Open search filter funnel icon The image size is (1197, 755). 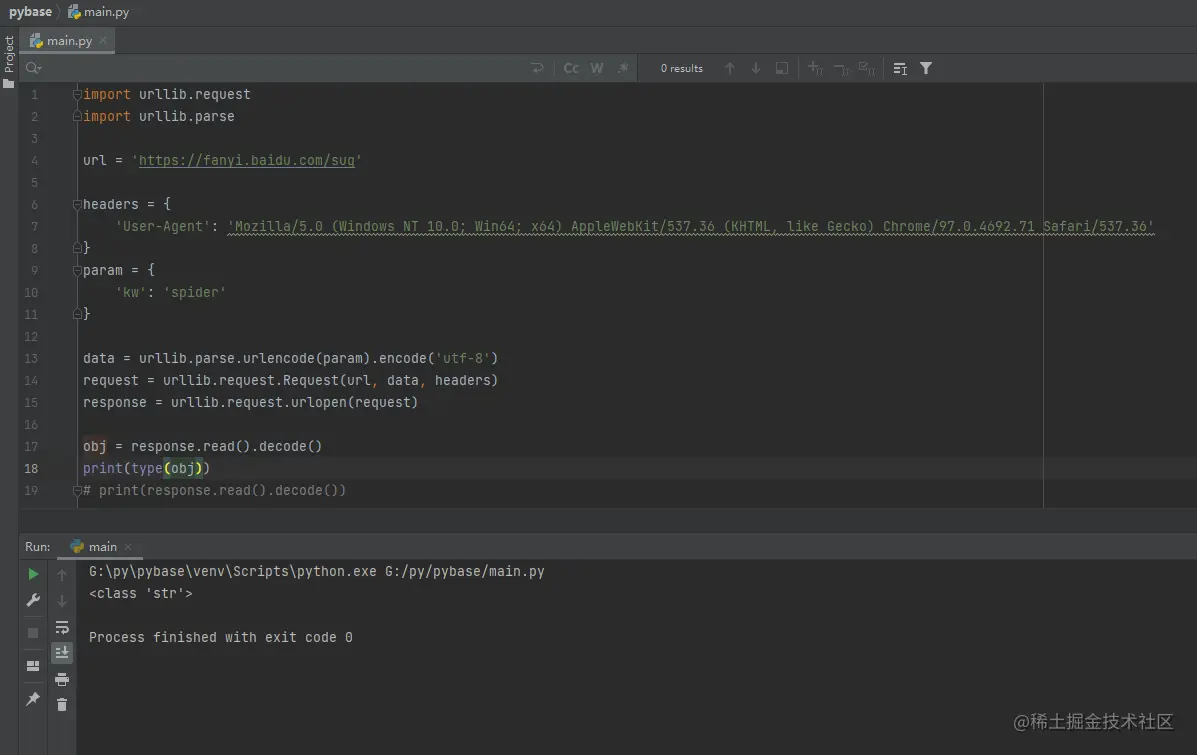pos(926,68)
